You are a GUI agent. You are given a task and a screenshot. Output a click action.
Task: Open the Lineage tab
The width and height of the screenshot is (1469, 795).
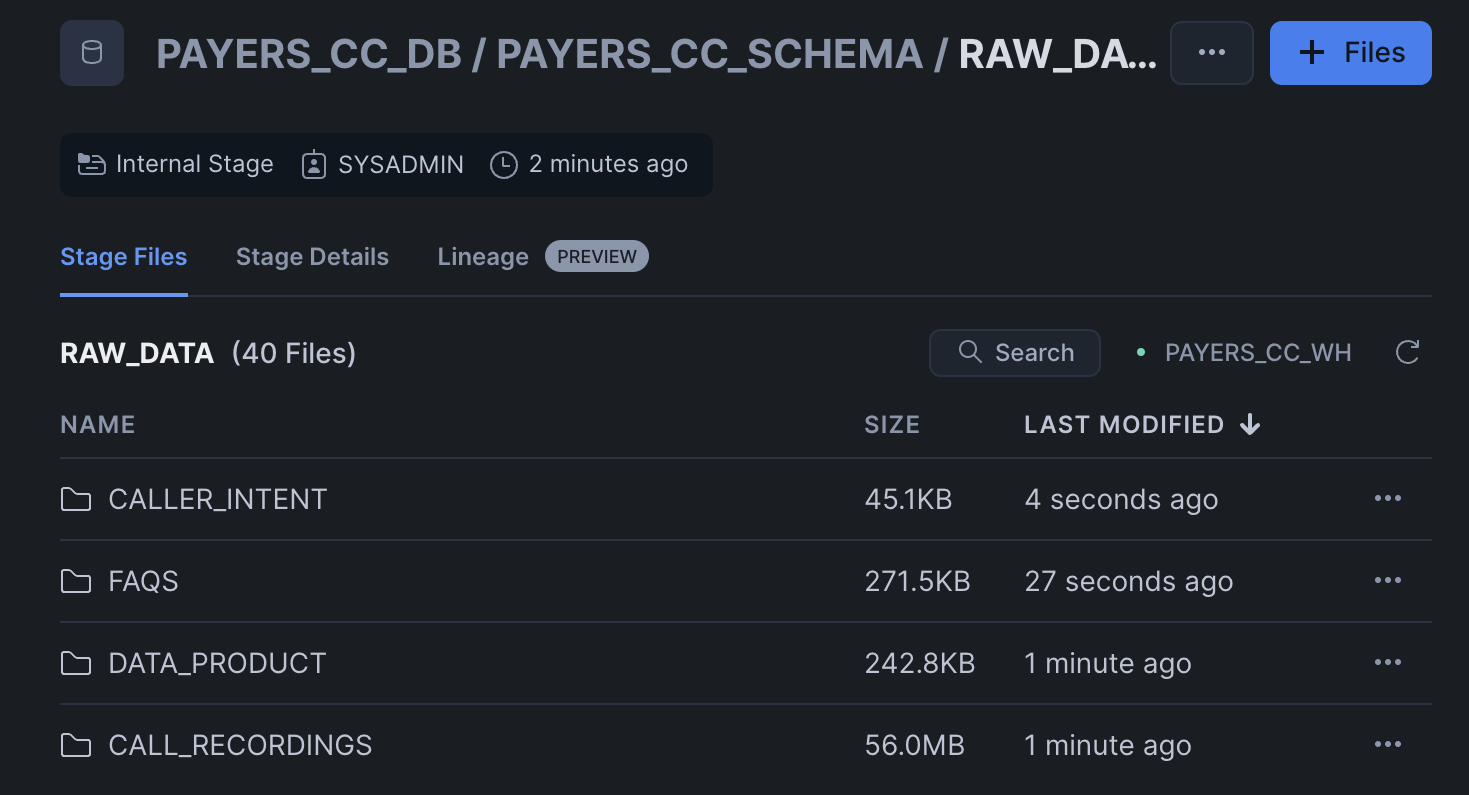coord(483,256)
